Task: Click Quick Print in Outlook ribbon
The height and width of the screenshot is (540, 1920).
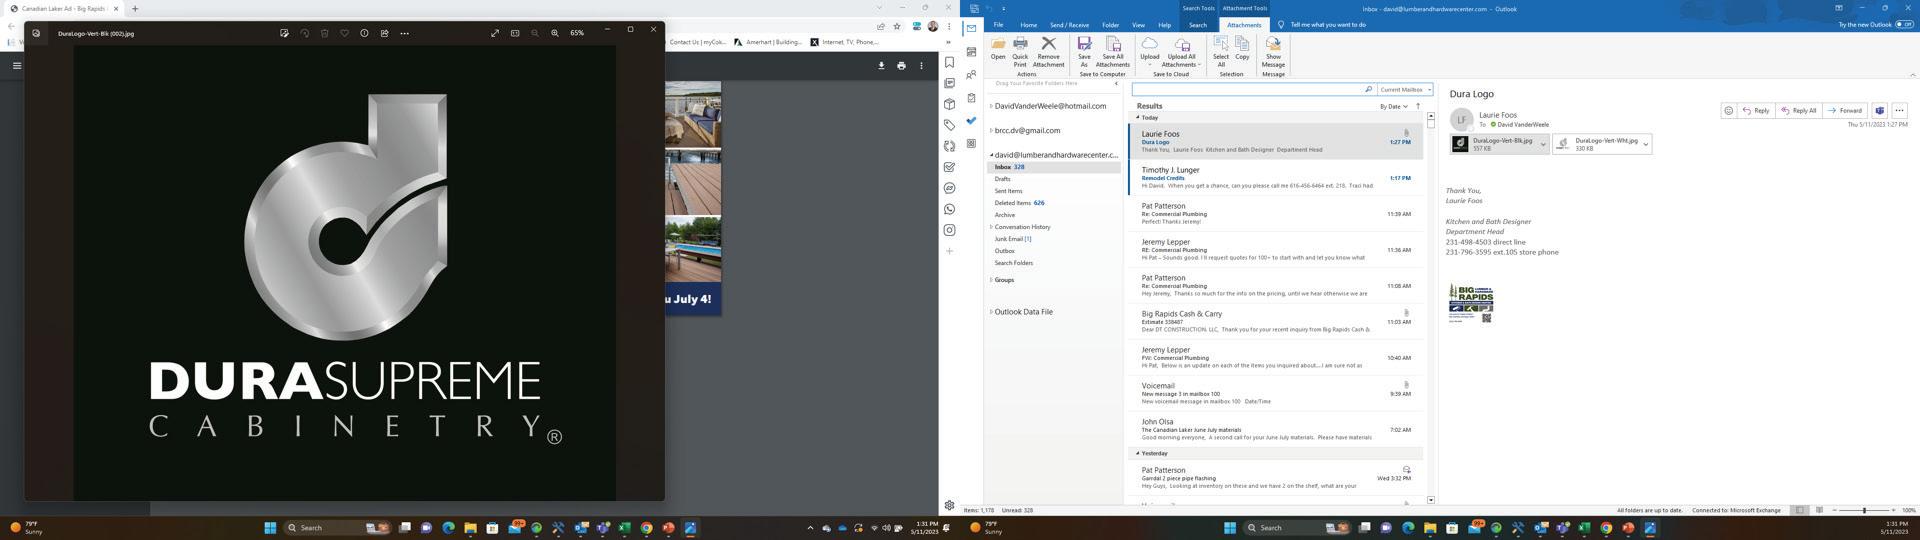Action: [x=1020, y=52]
